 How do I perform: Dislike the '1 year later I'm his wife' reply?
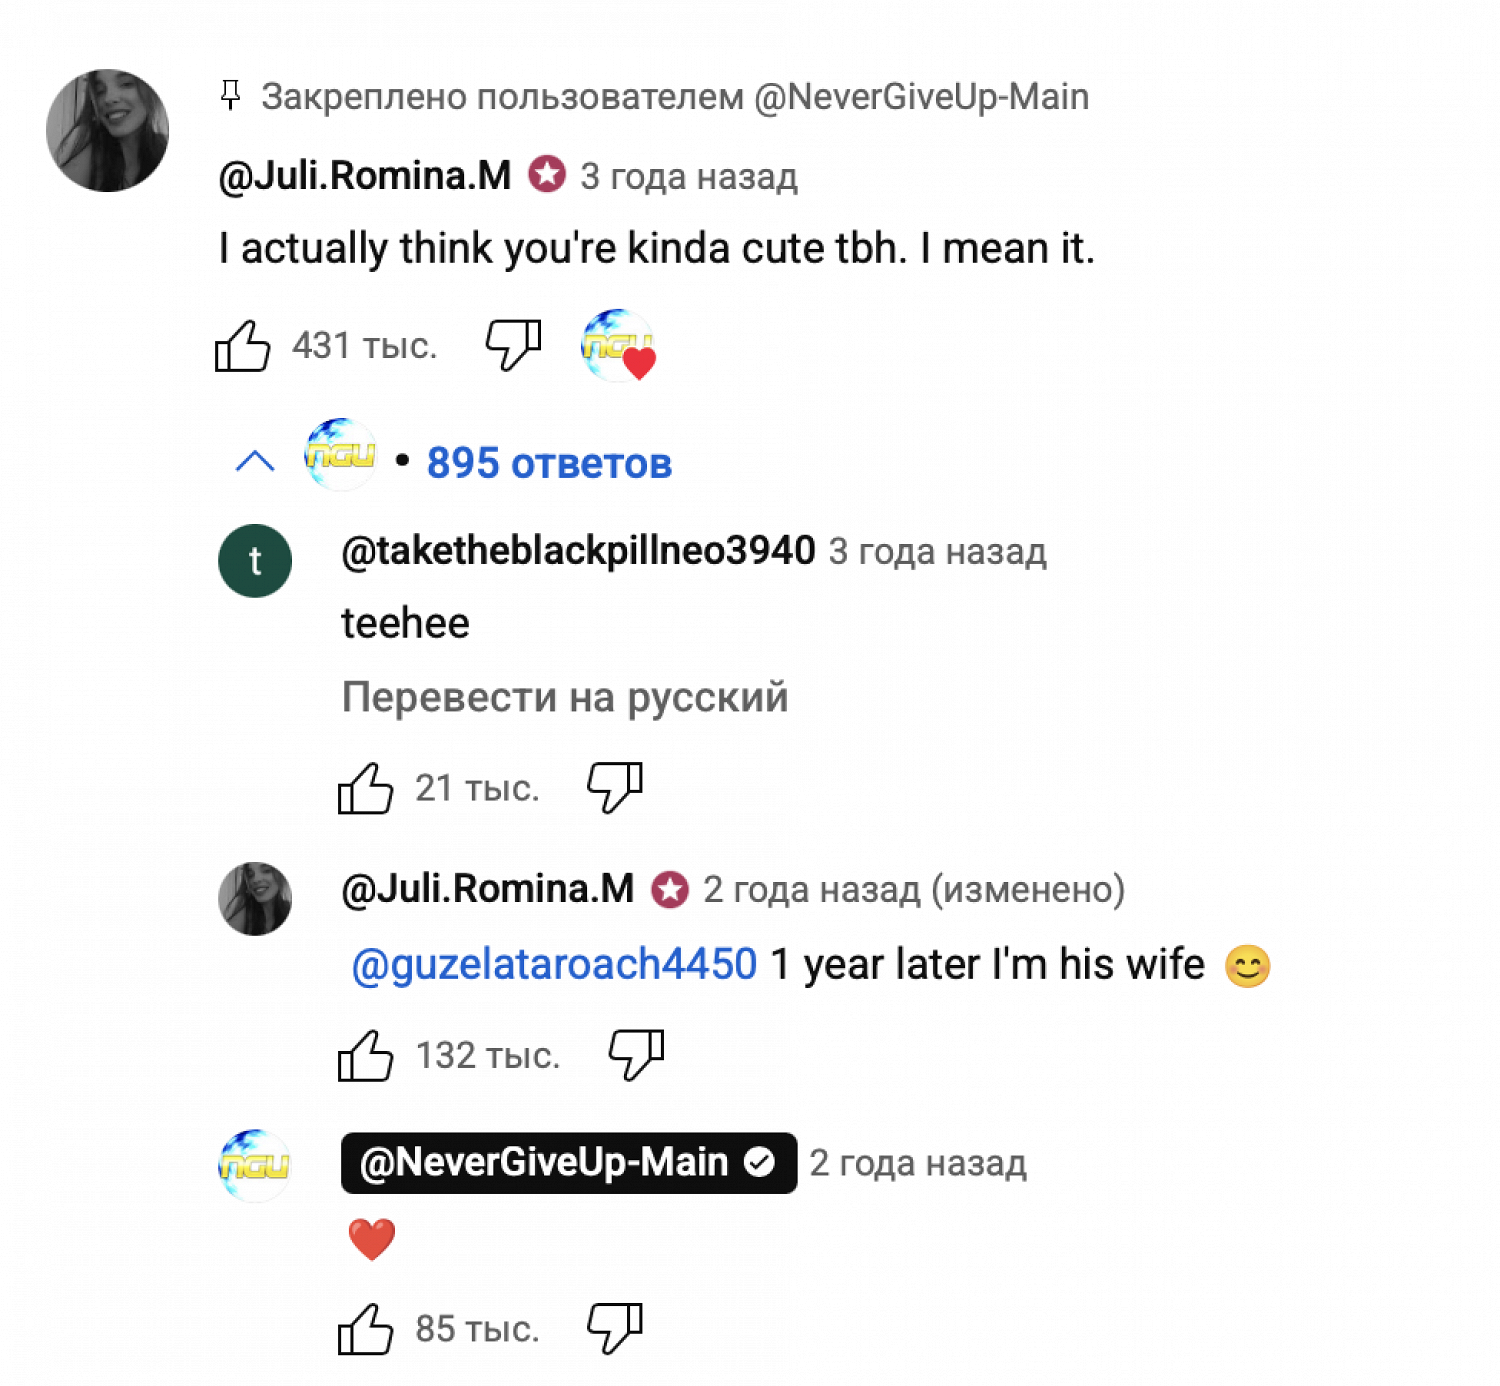pos(636,1055)
